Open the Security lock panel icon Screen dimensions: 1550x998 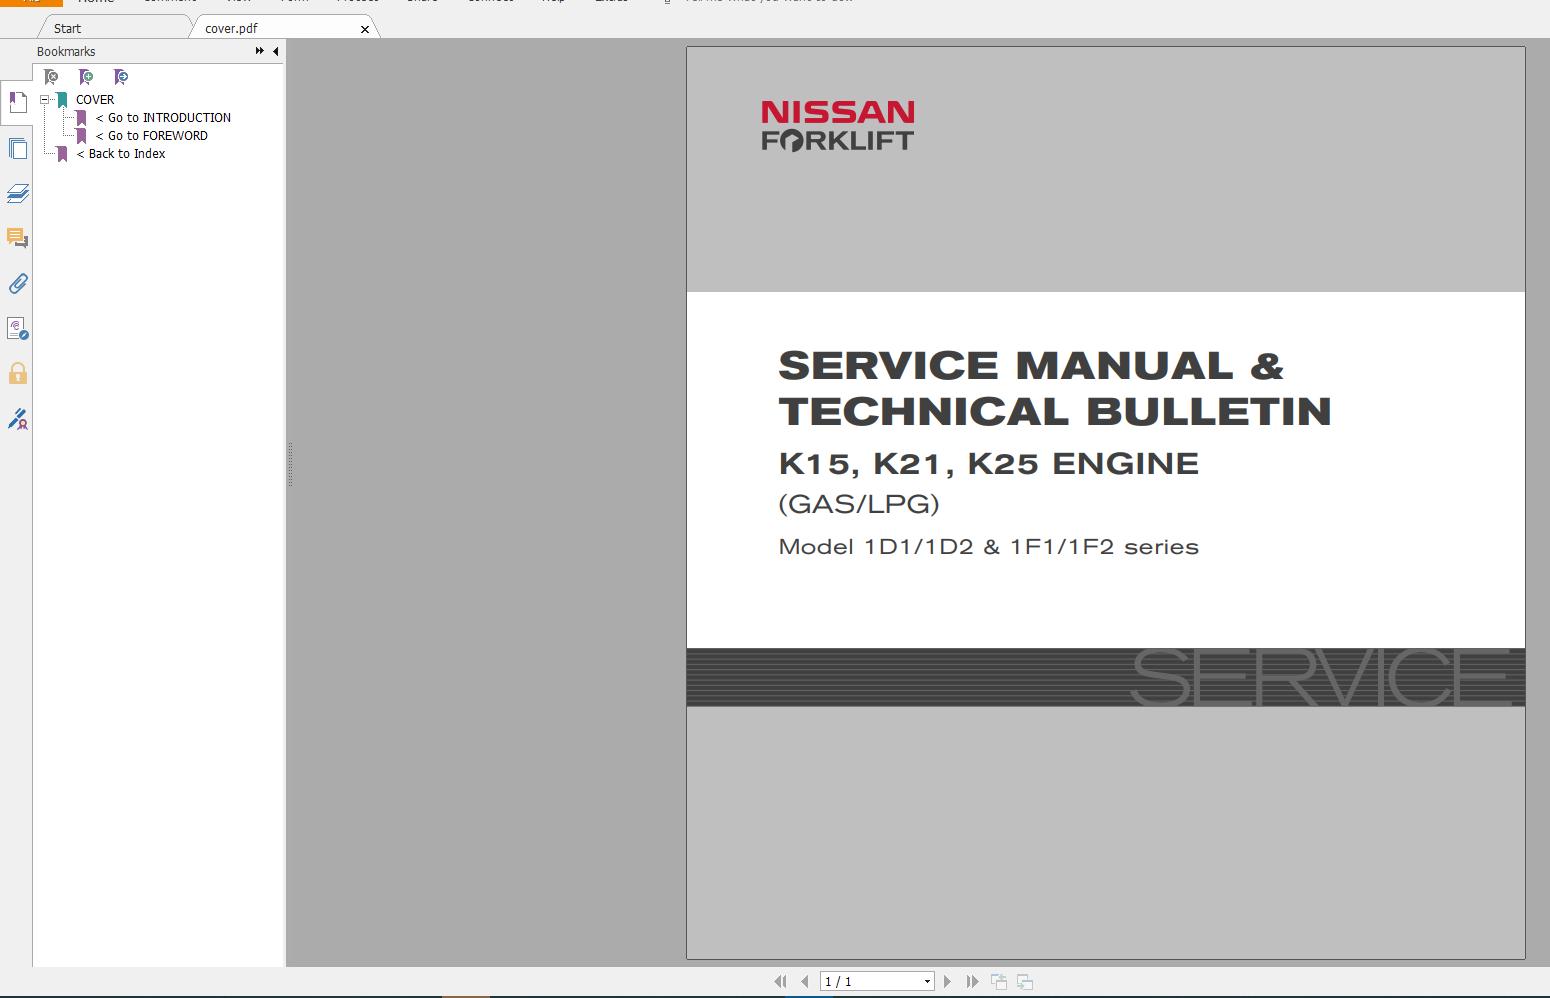17,374
